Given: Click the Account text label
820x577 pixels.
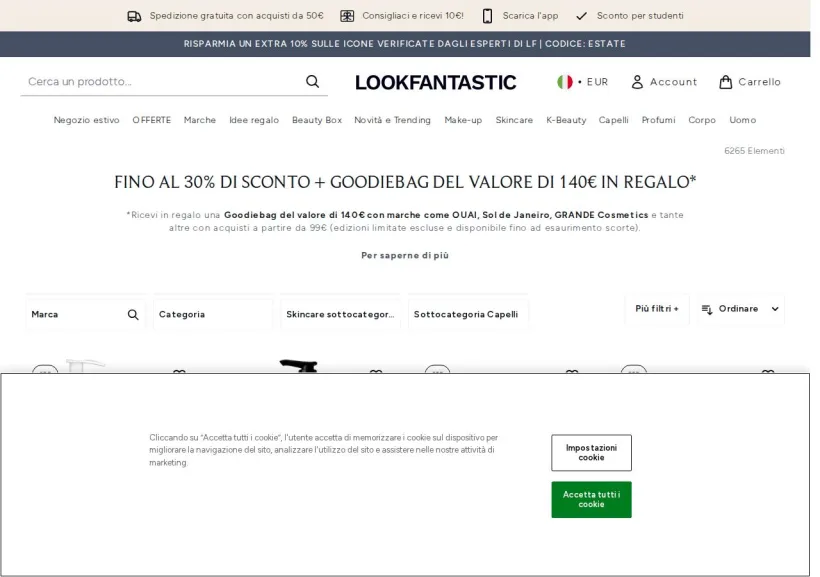Looking at the screenshot, I should (673, 82).
